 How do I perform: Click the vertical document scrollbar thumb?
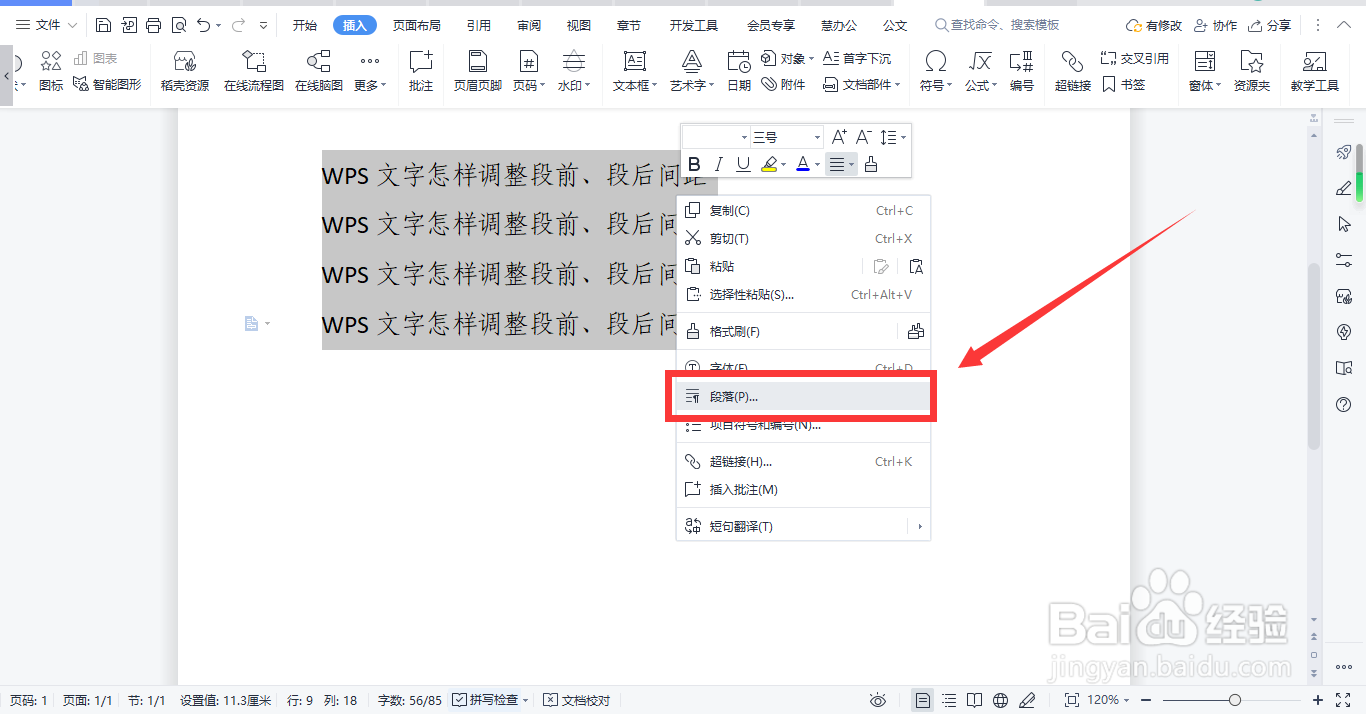tap(1314, 356)
